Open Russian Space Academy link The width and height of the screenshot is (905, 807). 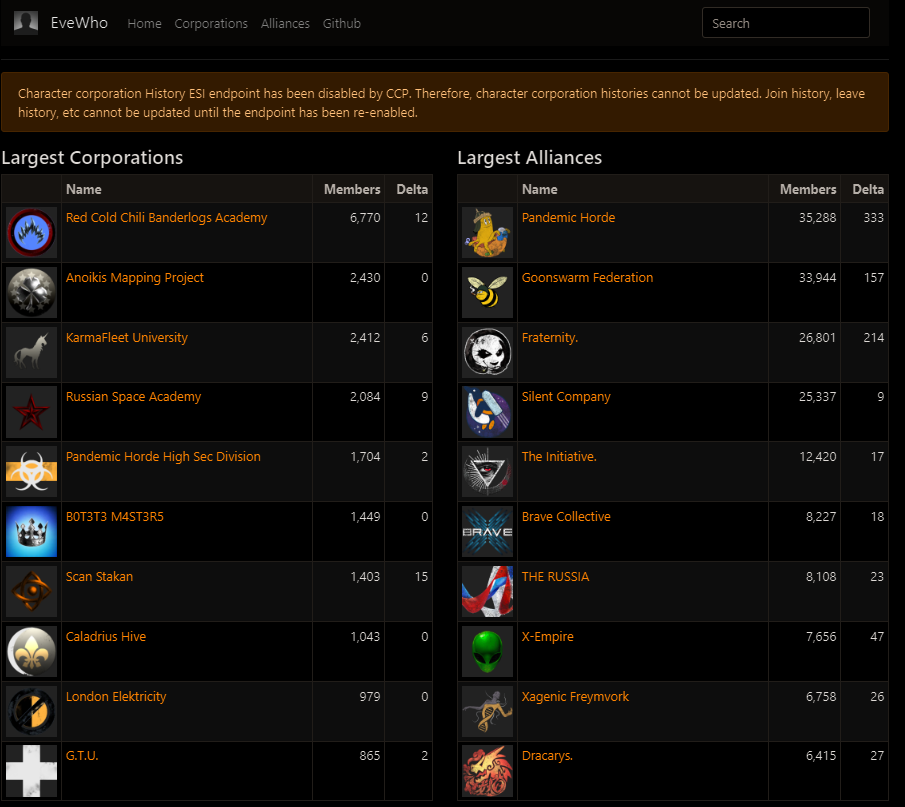tap(133, 397)
